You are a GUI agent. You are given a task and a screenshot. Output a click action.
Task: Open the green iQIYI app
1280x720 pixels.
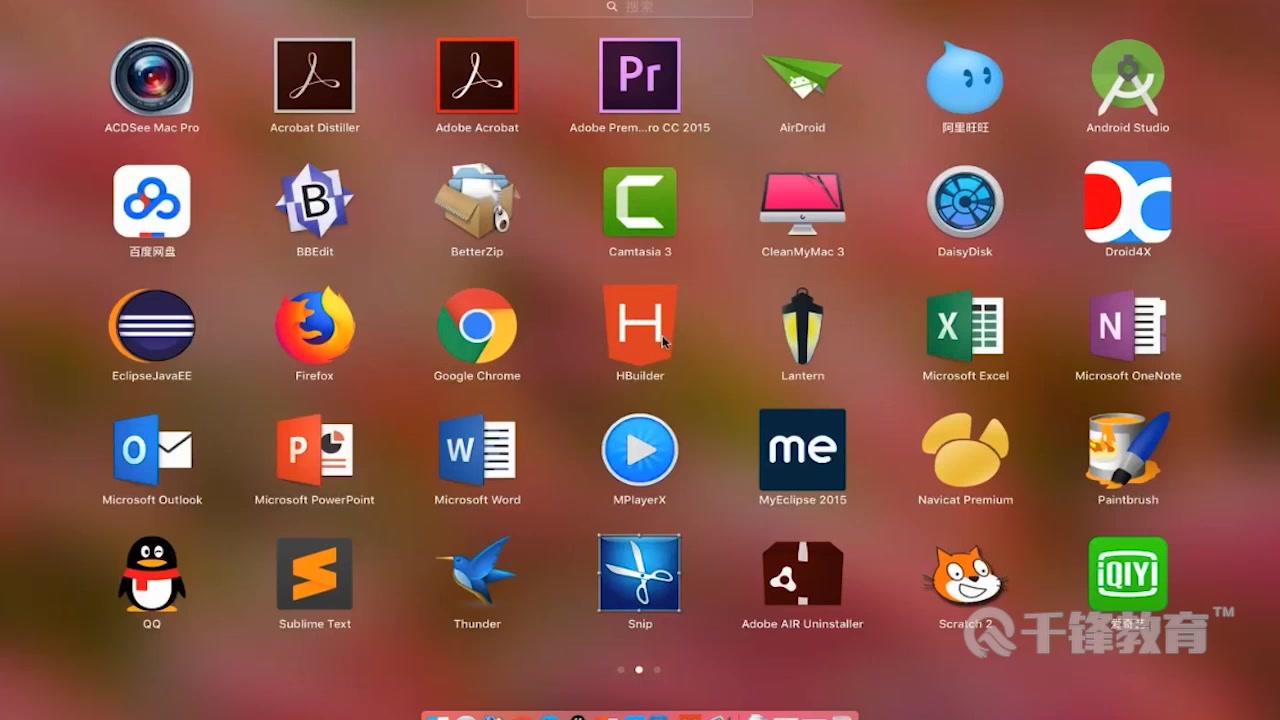(x=1128, y=574)
